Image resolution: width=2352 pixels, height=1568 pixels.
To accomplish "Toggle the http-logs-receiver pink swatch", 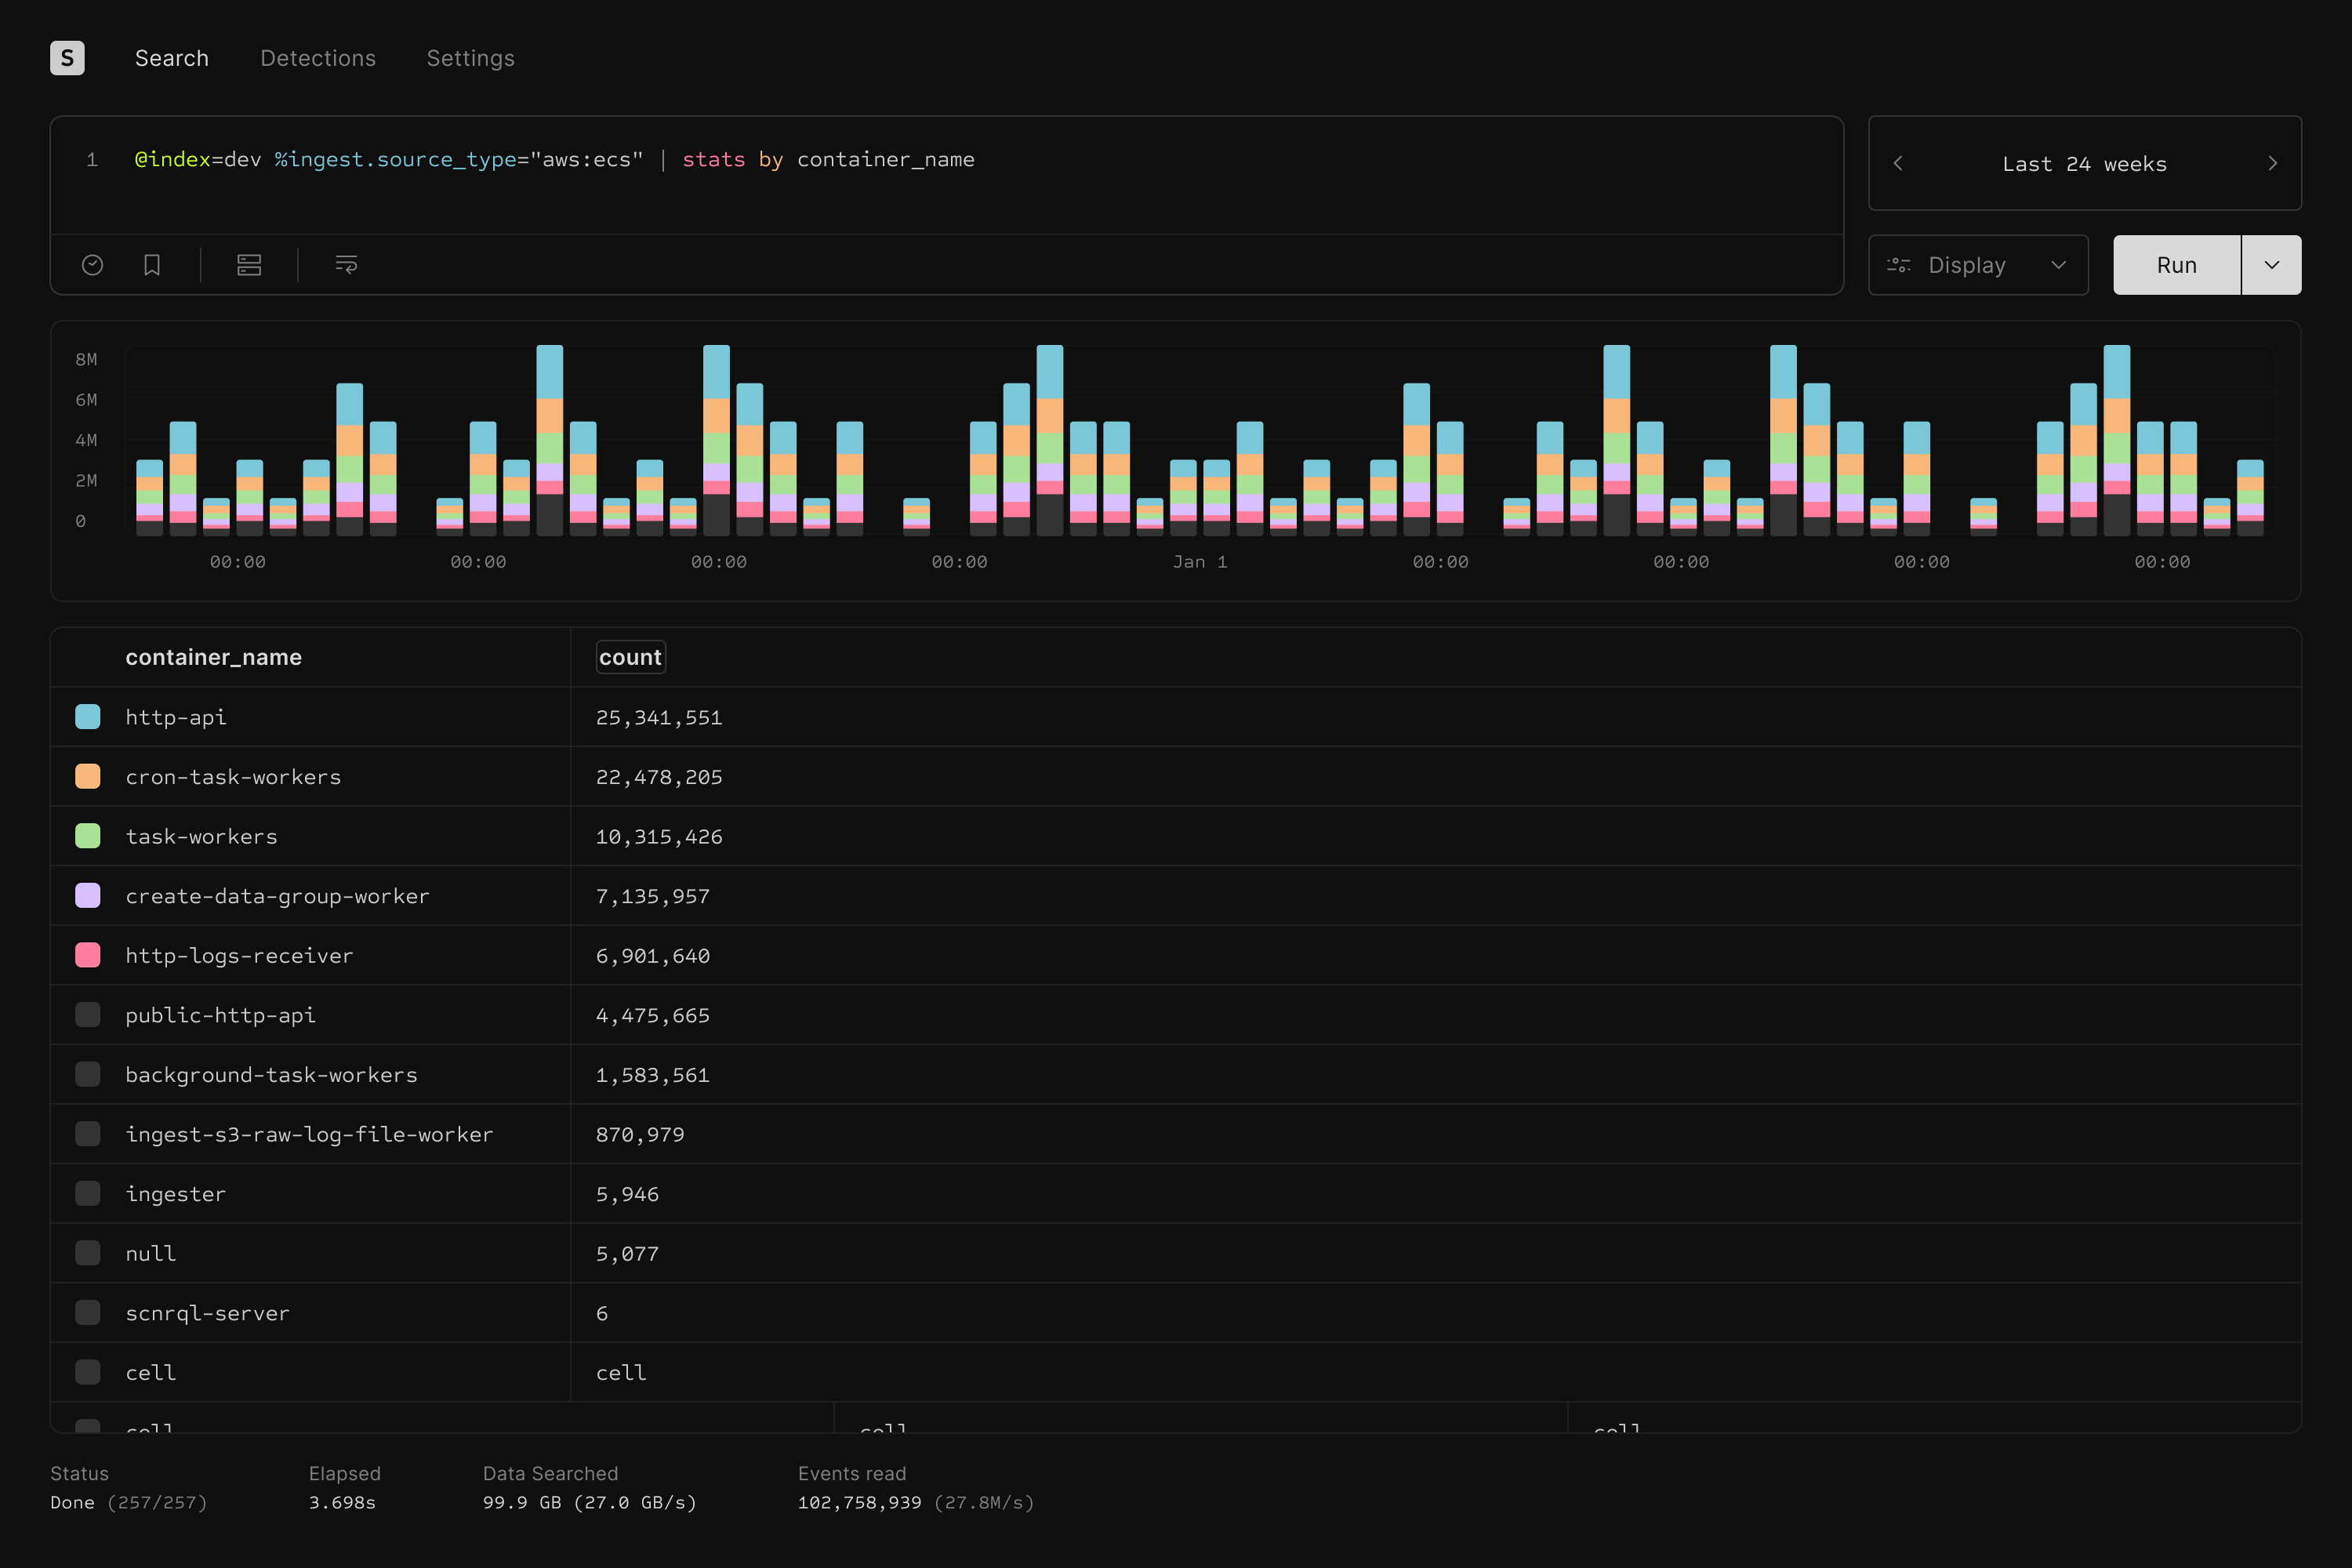I will (x=88, y=955).
